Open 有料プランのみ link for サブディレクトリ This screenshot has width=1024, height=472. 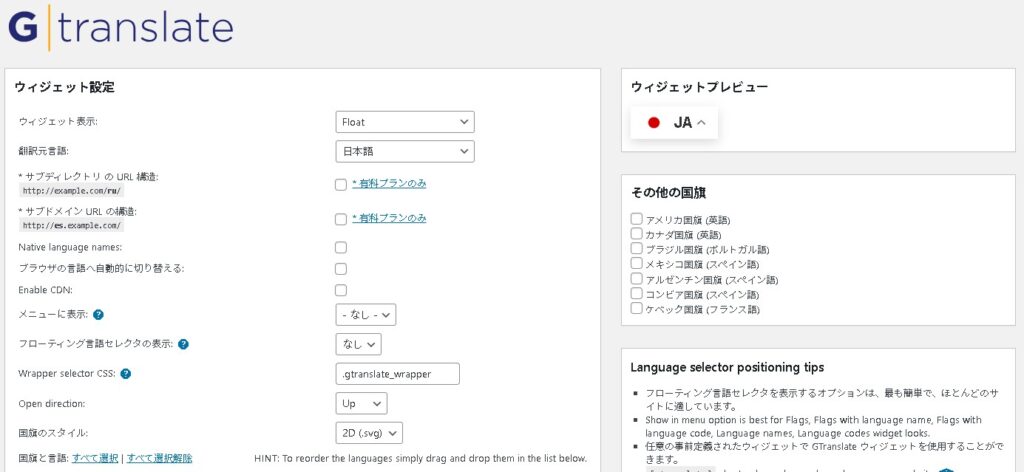(389, 184)
